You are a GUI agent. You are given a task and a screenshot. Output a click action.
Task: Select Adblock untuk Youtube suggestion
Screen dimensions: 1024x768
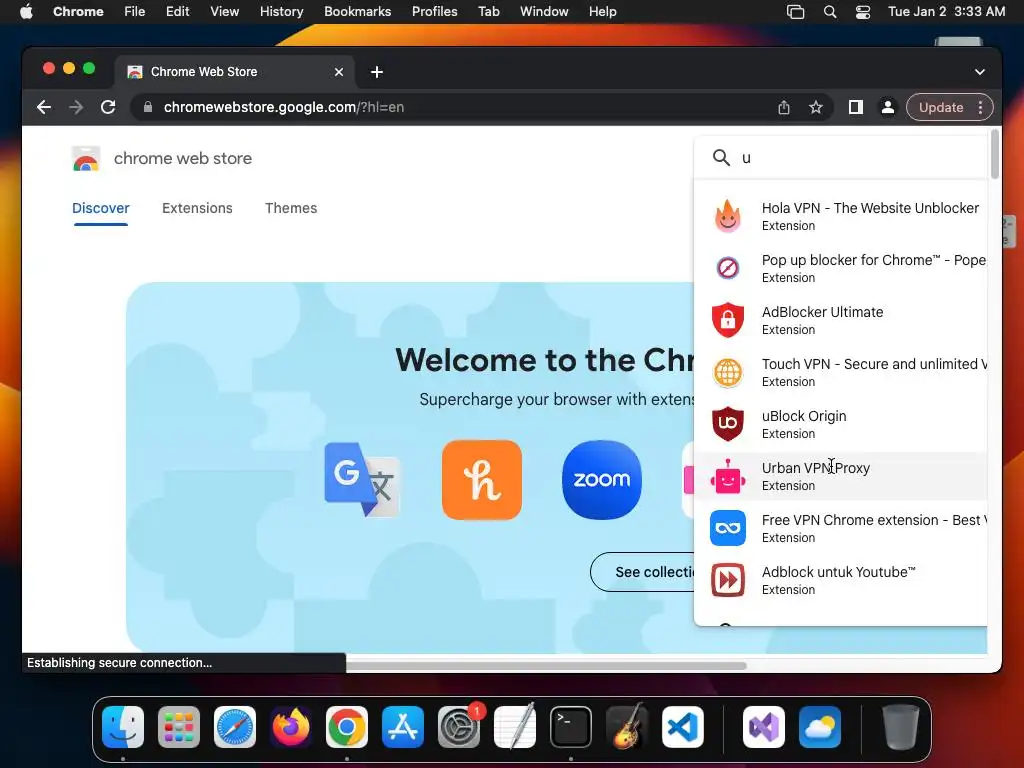840,580
